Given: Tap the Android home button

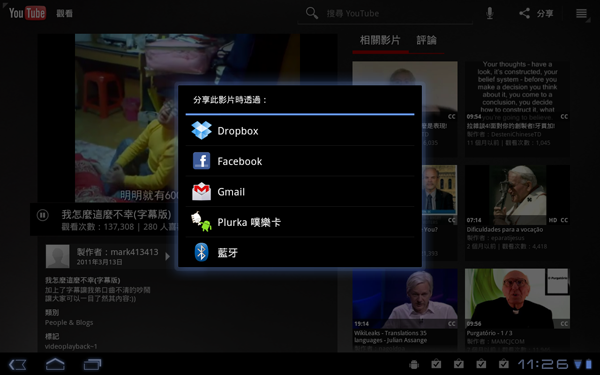Looking at the screenshot, I should (55, 364).
